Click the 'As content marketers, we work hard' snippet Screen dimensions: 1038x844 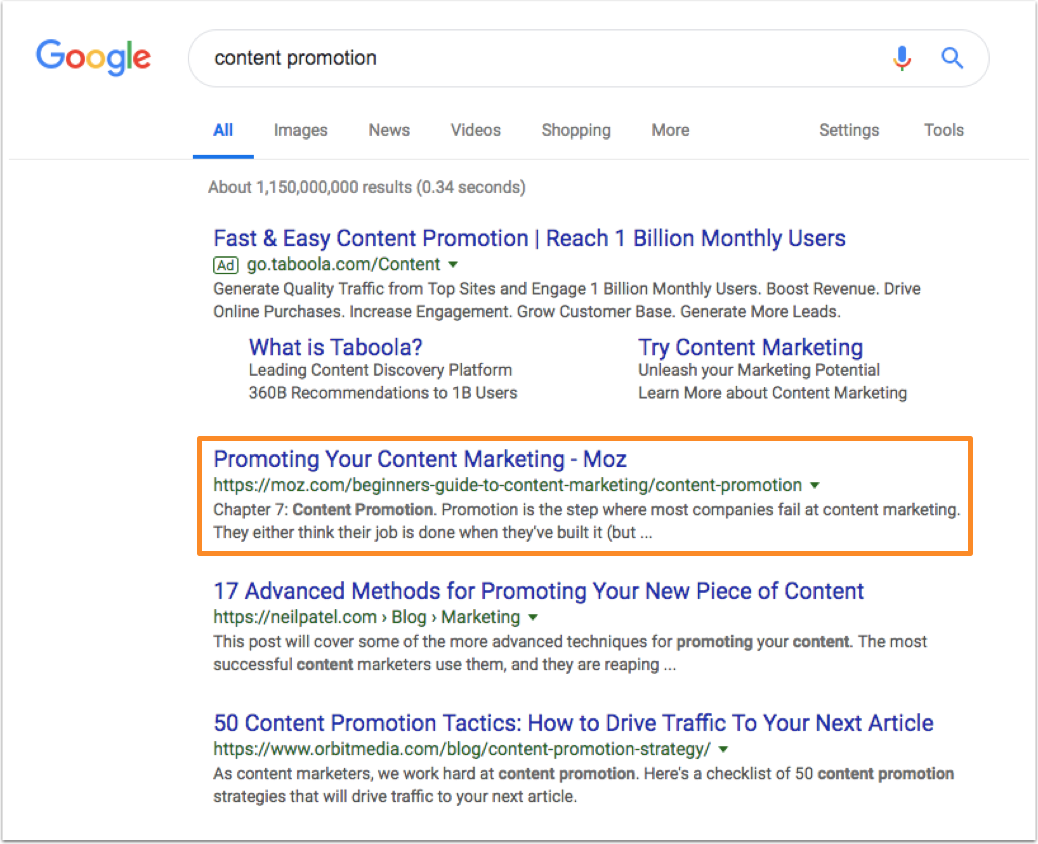tap(583, 785)
